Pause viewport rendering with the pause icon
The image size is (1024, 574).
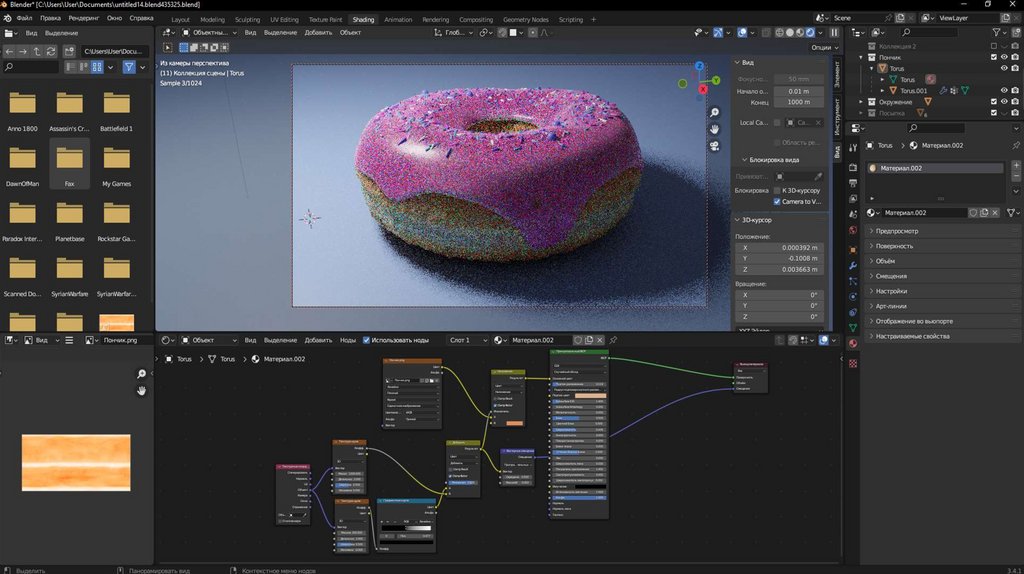click(835, 32)
